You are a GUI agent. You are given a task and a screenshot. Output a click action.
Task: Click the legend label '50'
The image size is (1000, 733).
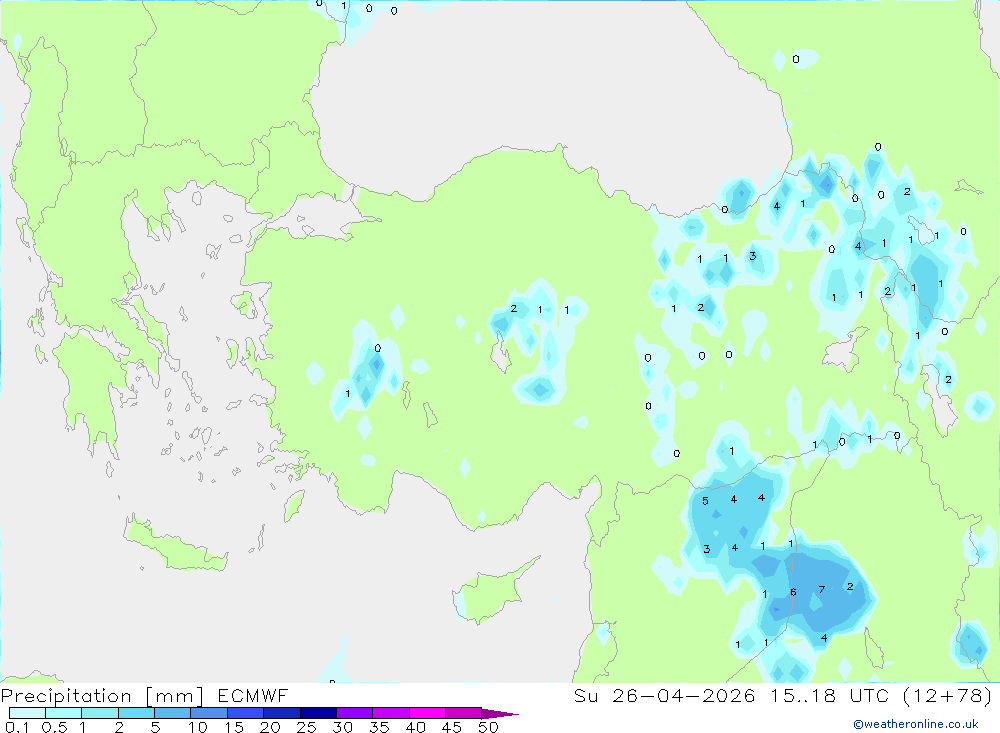click(488, 727)
